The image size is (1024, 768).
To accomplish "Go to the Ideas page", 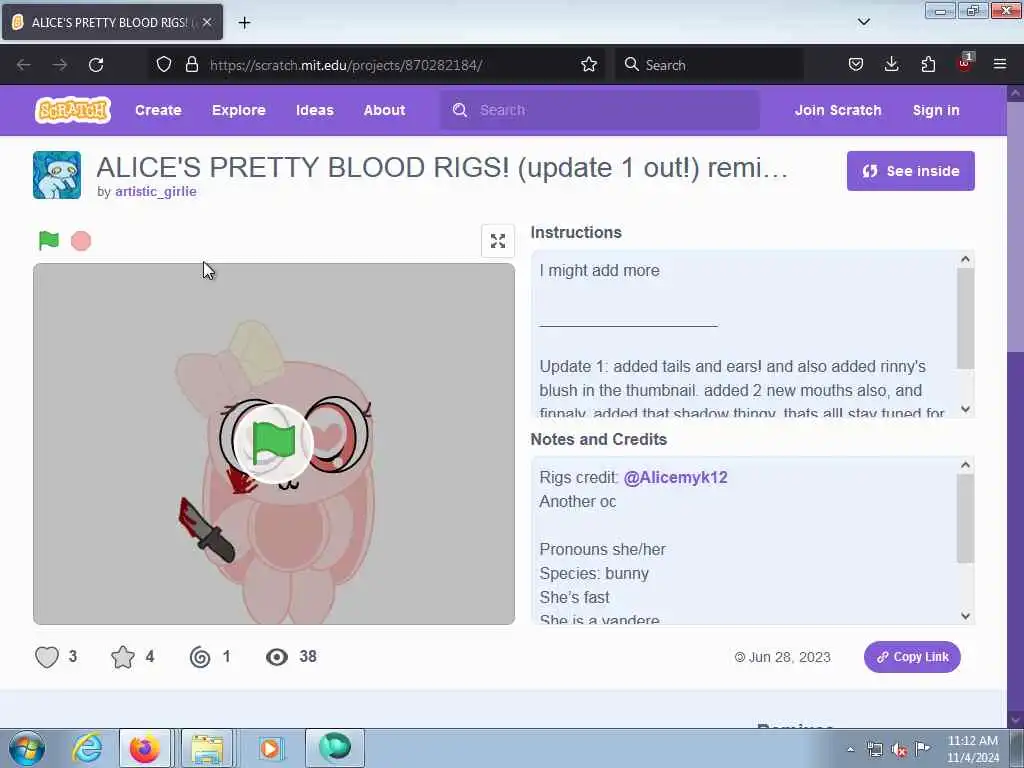I will [x=314, y=110].
